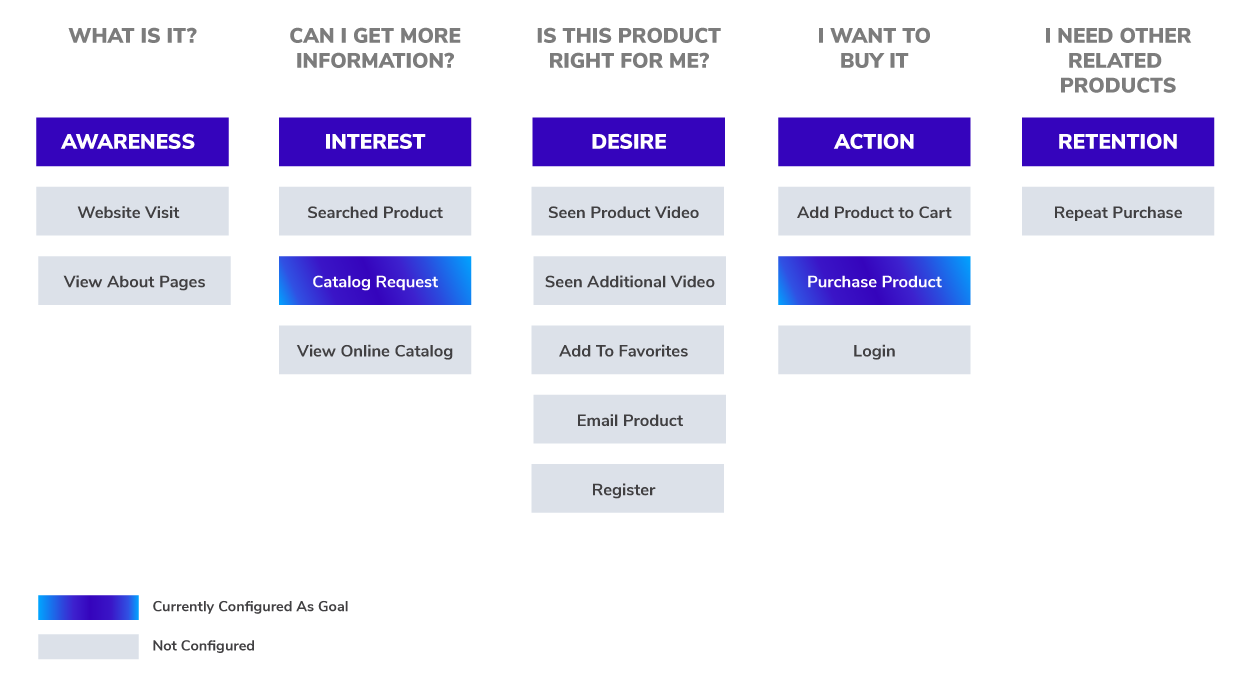Click the gradient Currently Configured legend swatch
This screenshot has width=1250, height=690.
click(88, 607)
